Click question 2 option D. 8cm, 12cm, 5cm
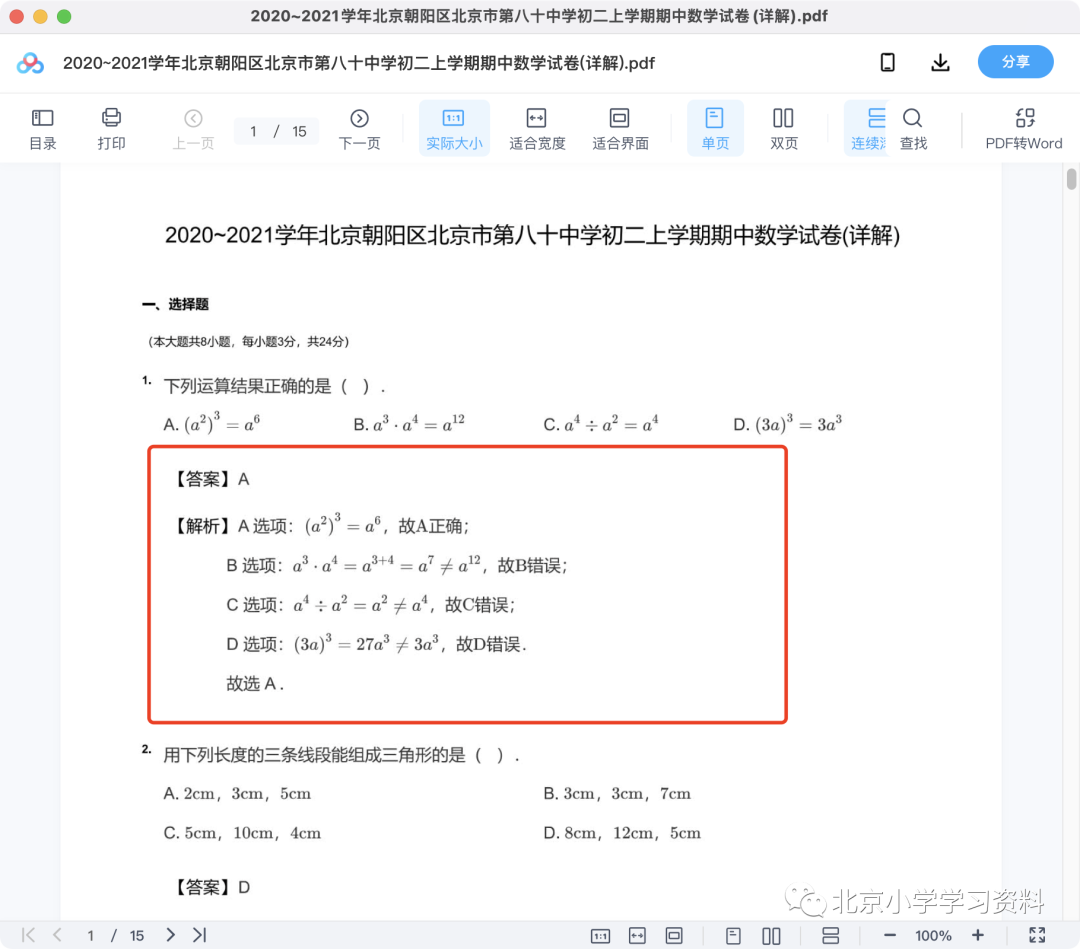1080x949 pixels. (622, 833)
